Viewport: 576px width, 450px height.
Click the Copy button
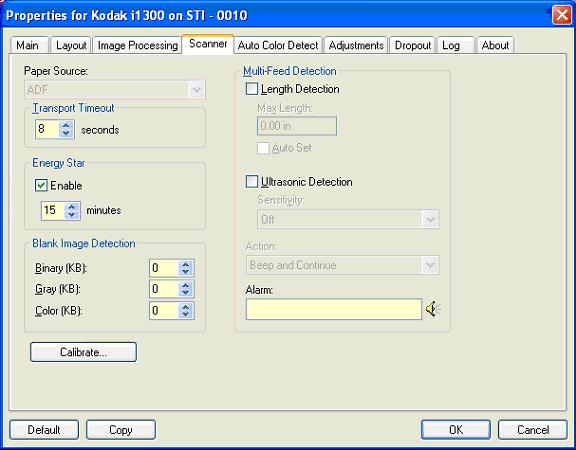coord(121,430)
